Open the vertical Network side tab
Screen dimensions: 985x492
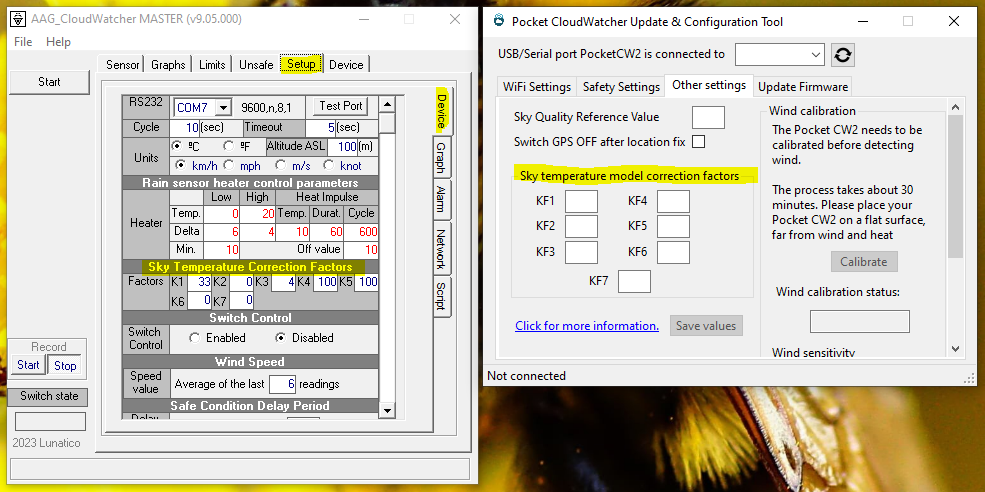(x=440, y=249)
